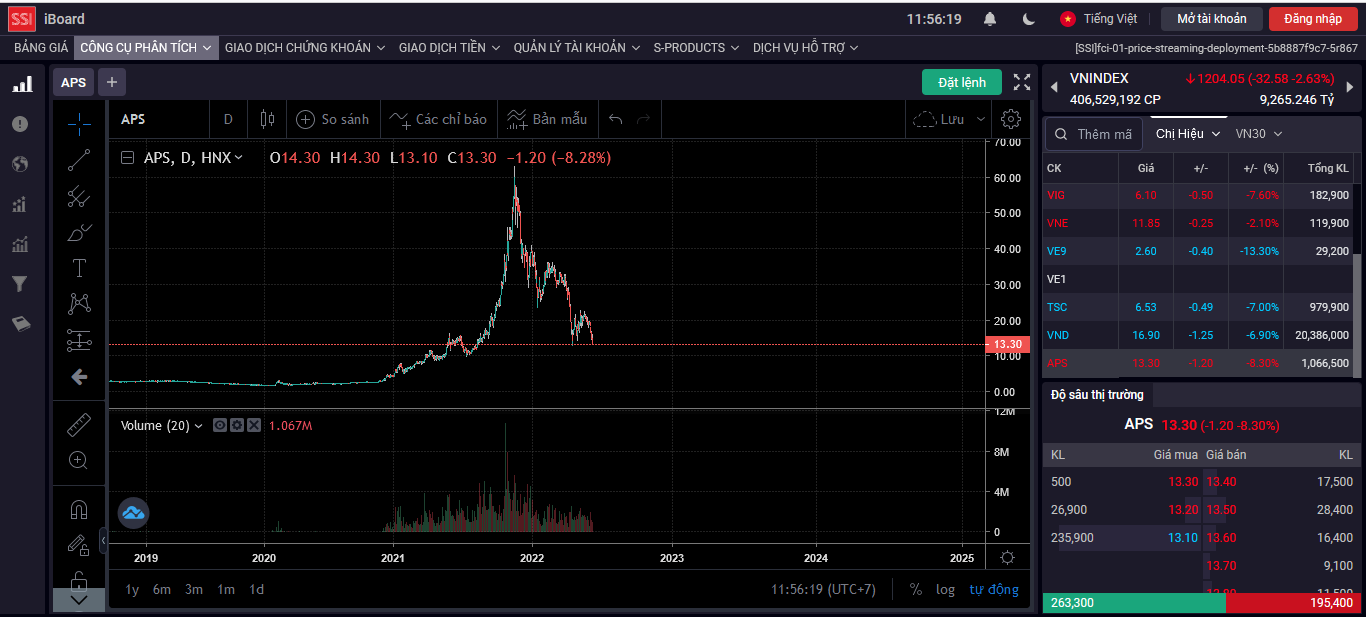Remove the Volume indicator with X

pyautogui.click(x=254, y=425)
